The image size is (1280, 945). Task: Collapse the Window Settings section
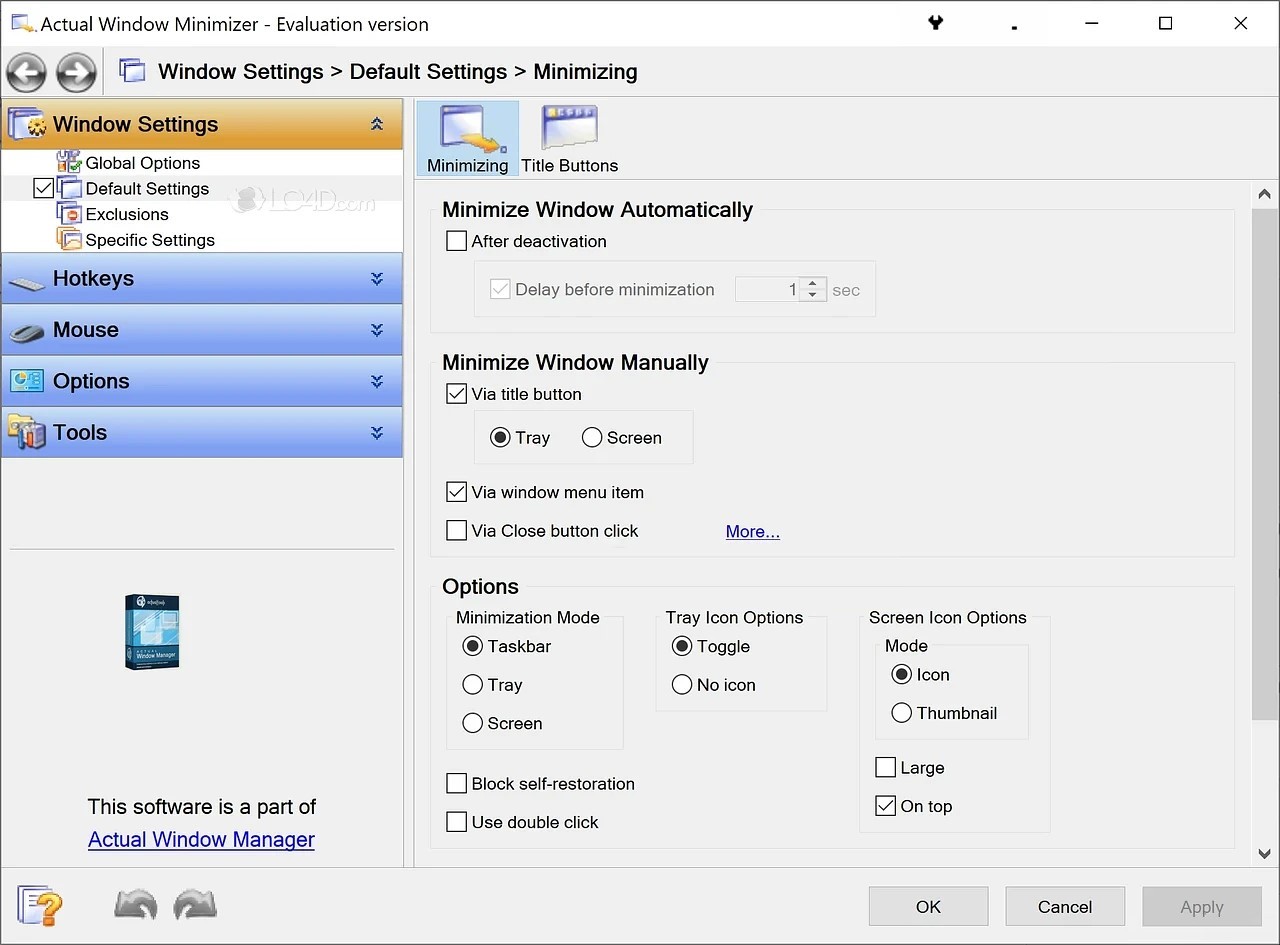377,124
